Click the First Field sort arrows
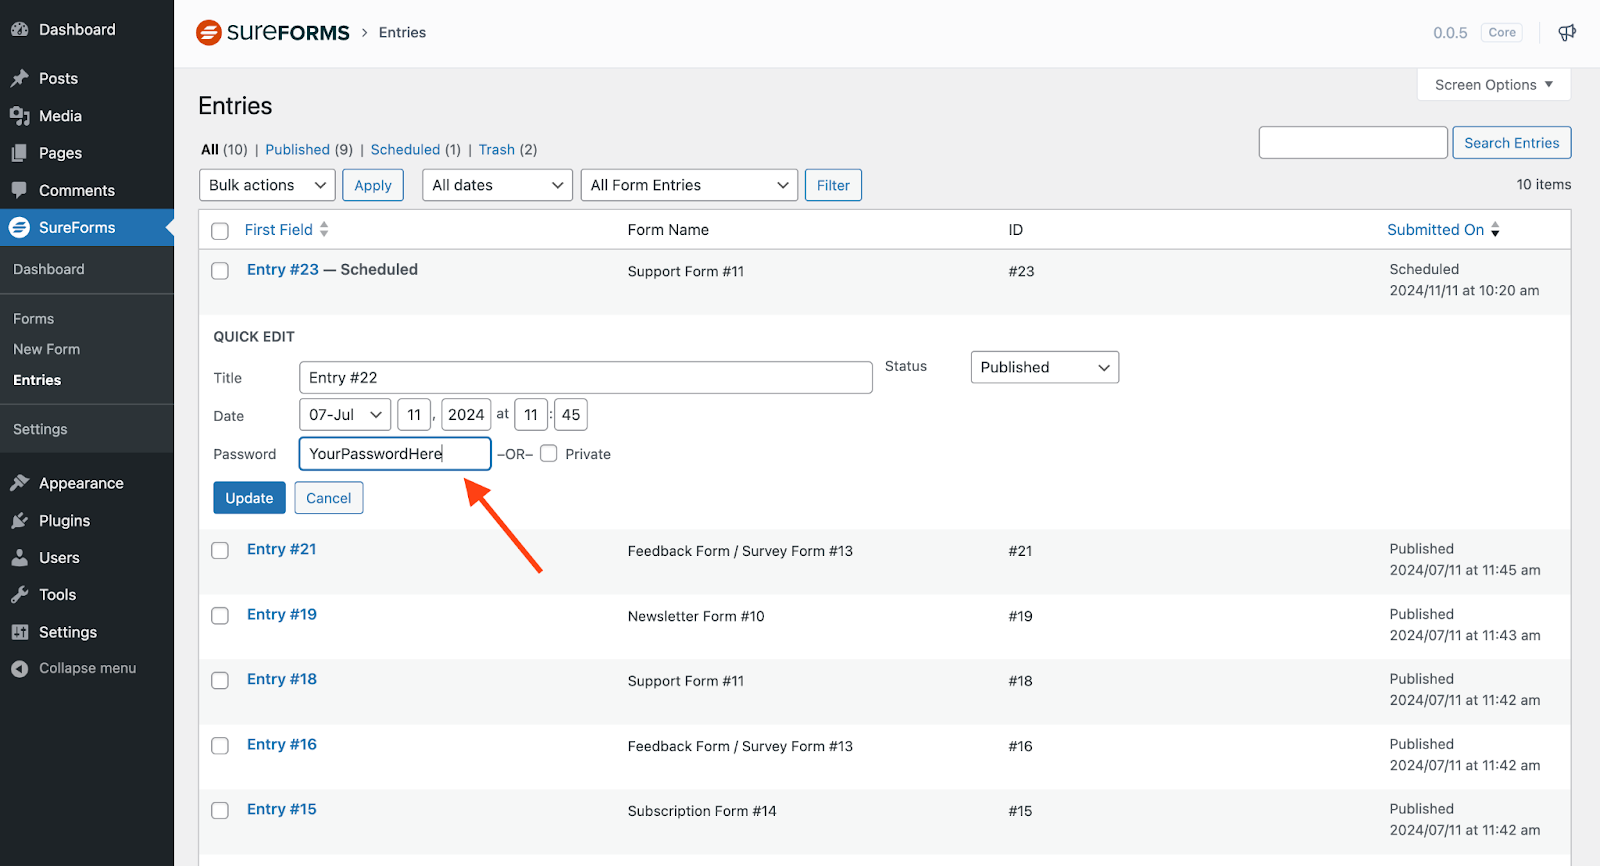This screenshot has width=1600, height=866. click(x=324, y=229)
